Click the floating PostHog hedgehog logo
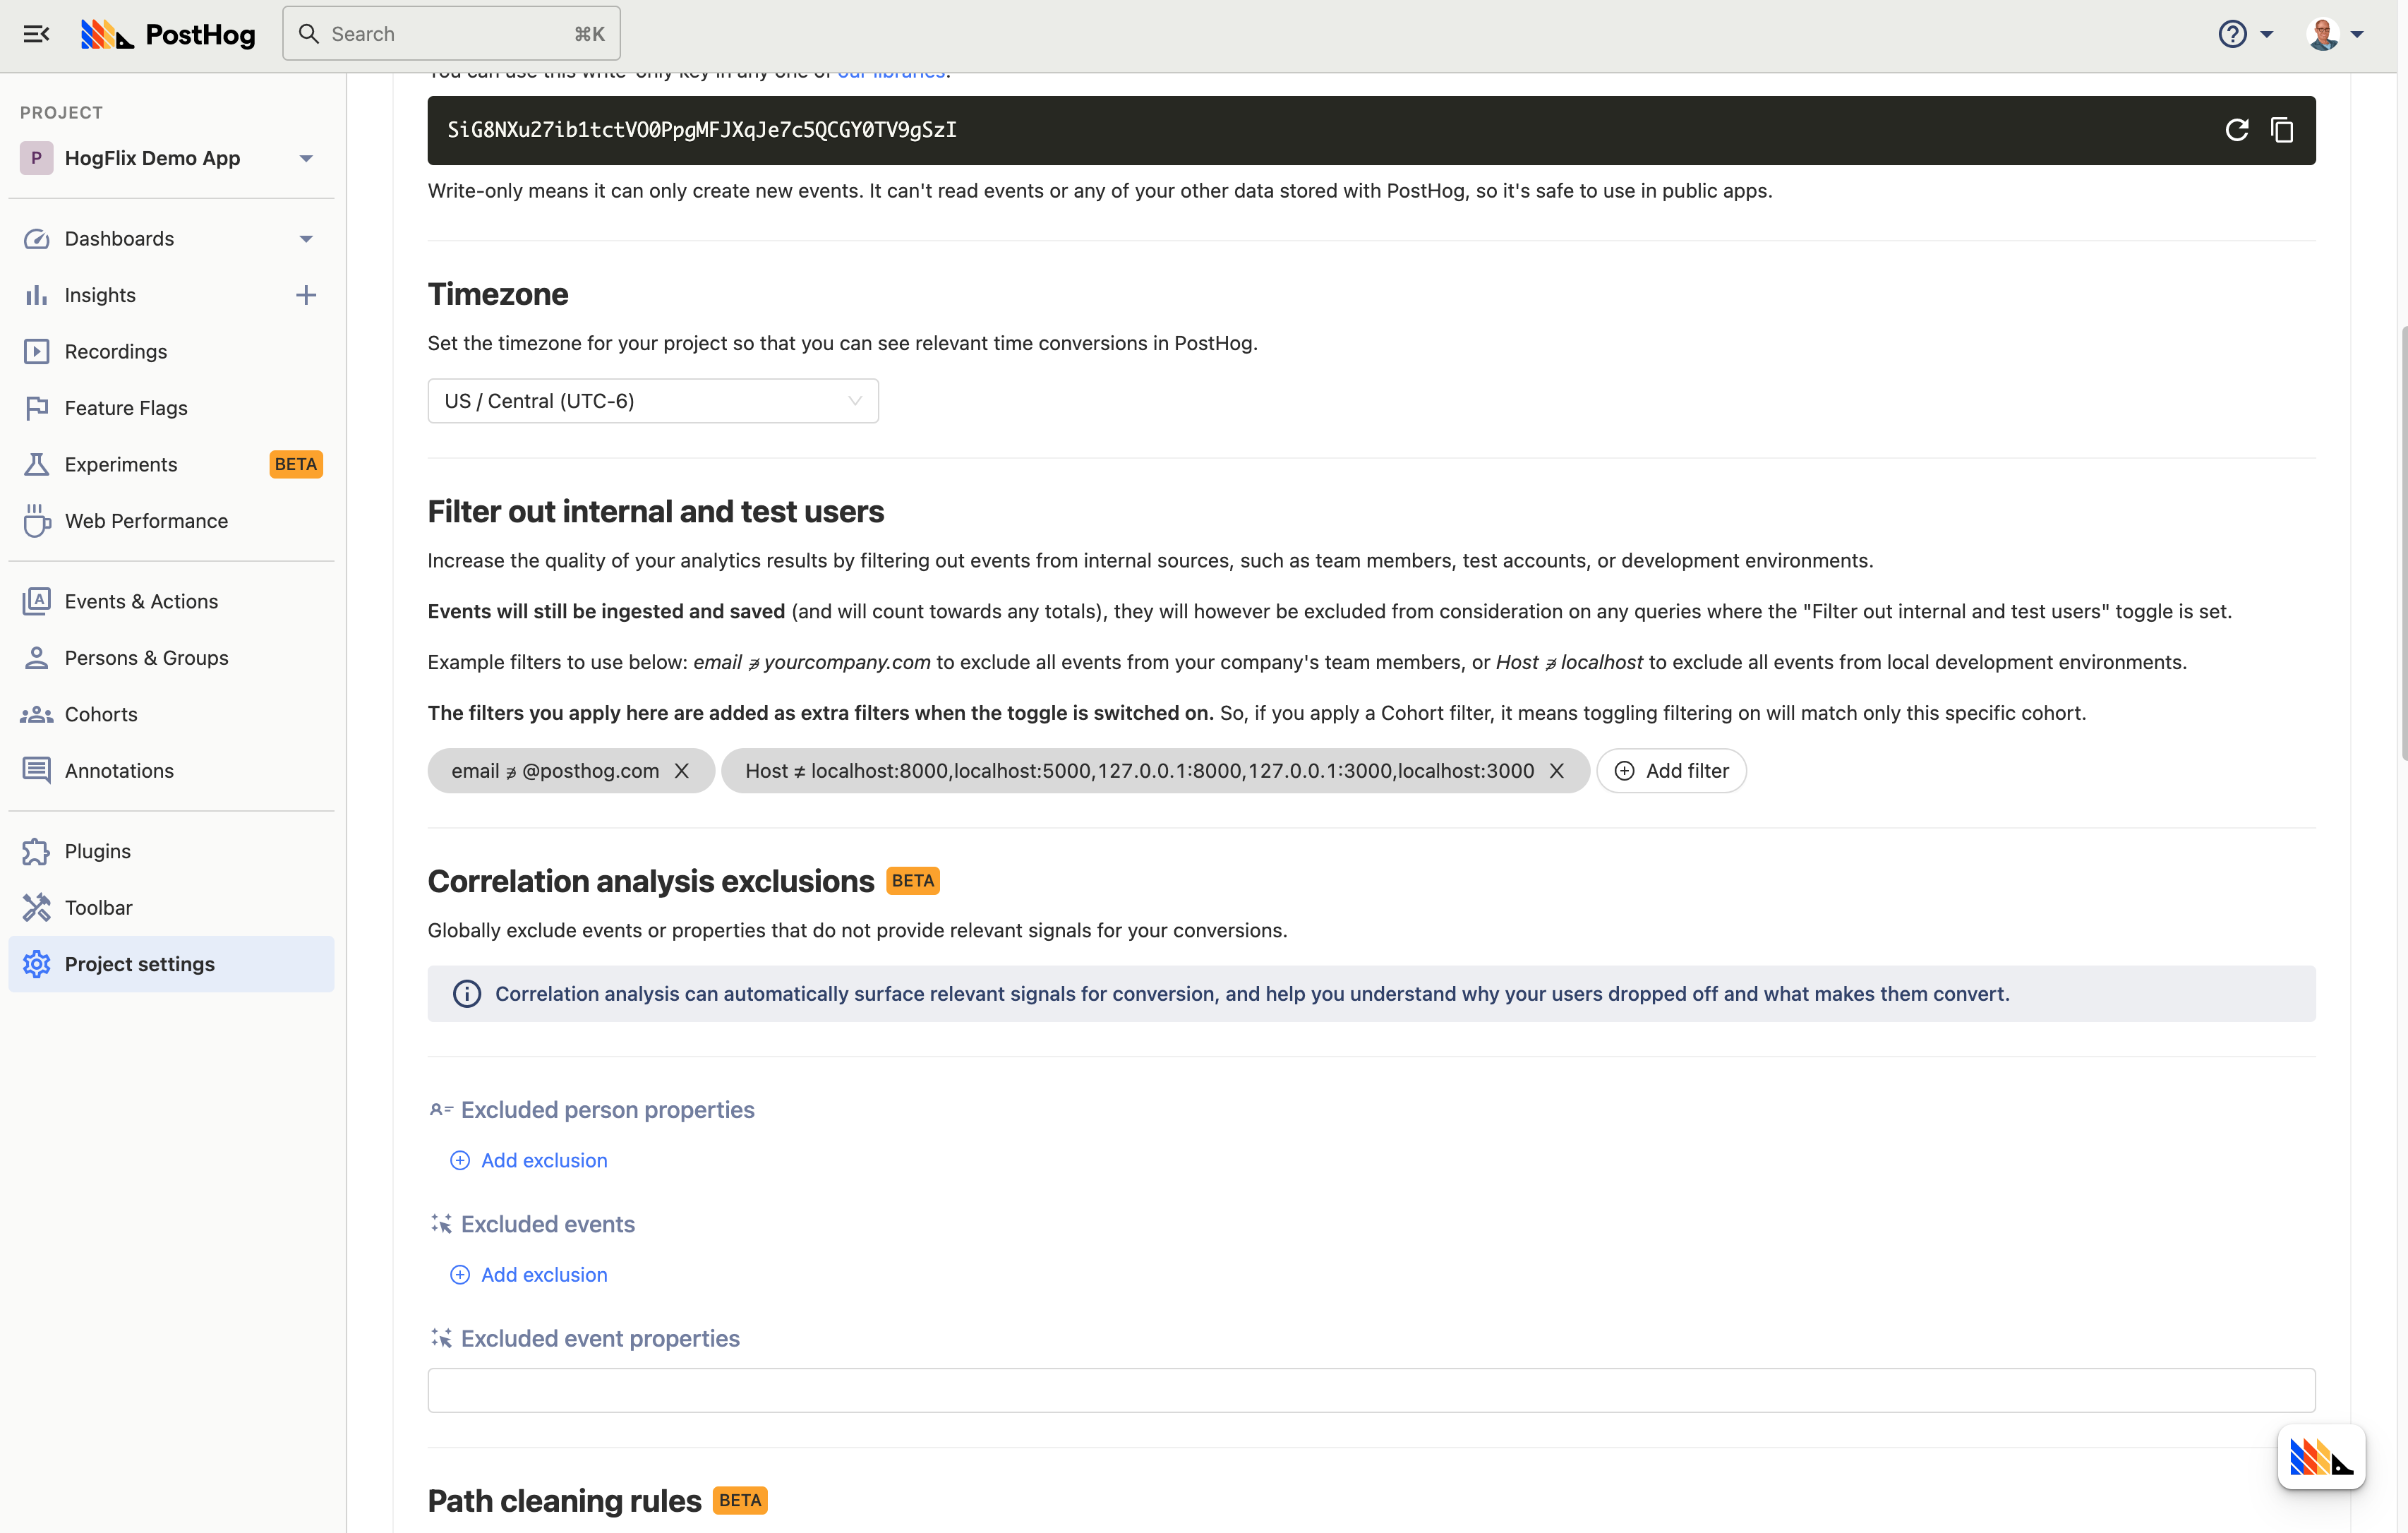 point(2321,1457)
